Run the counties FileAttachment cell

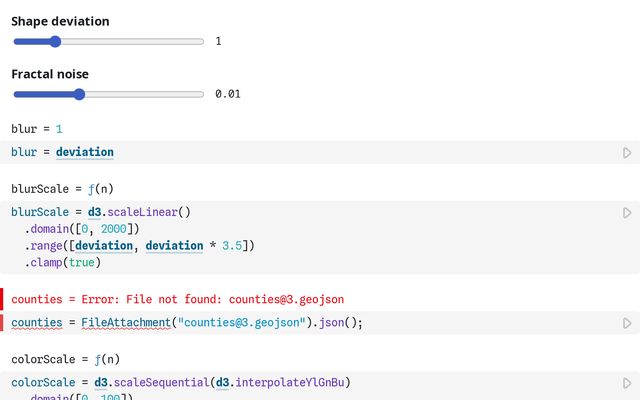pyautogui.click(x=627, y=324)
